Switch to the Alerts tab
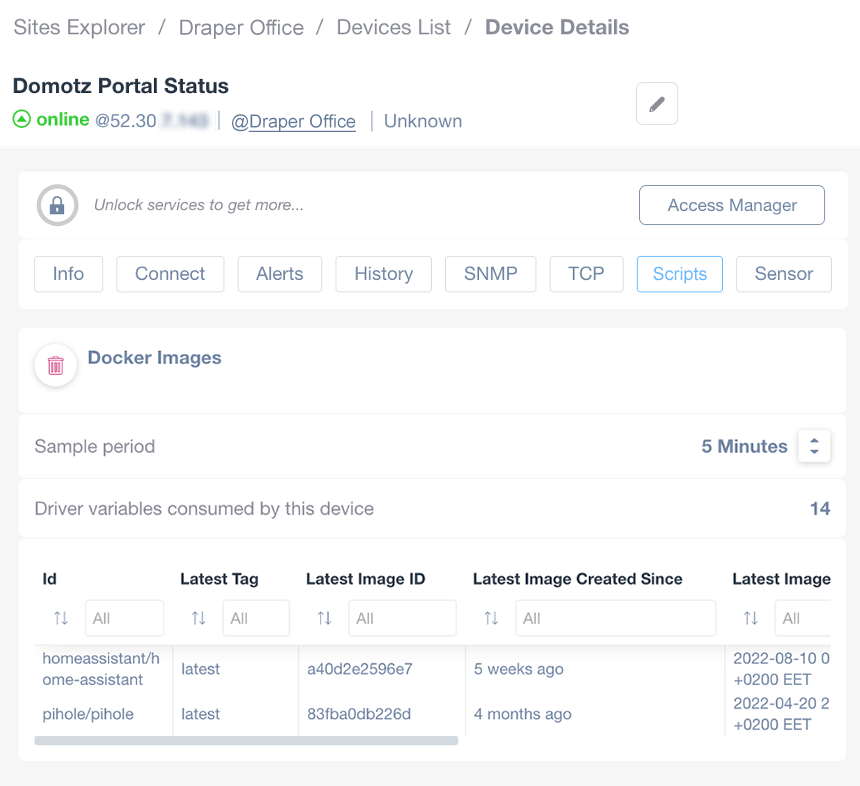Screen dimensions: 860x786 pyautogui.click(x=280, y=274)
